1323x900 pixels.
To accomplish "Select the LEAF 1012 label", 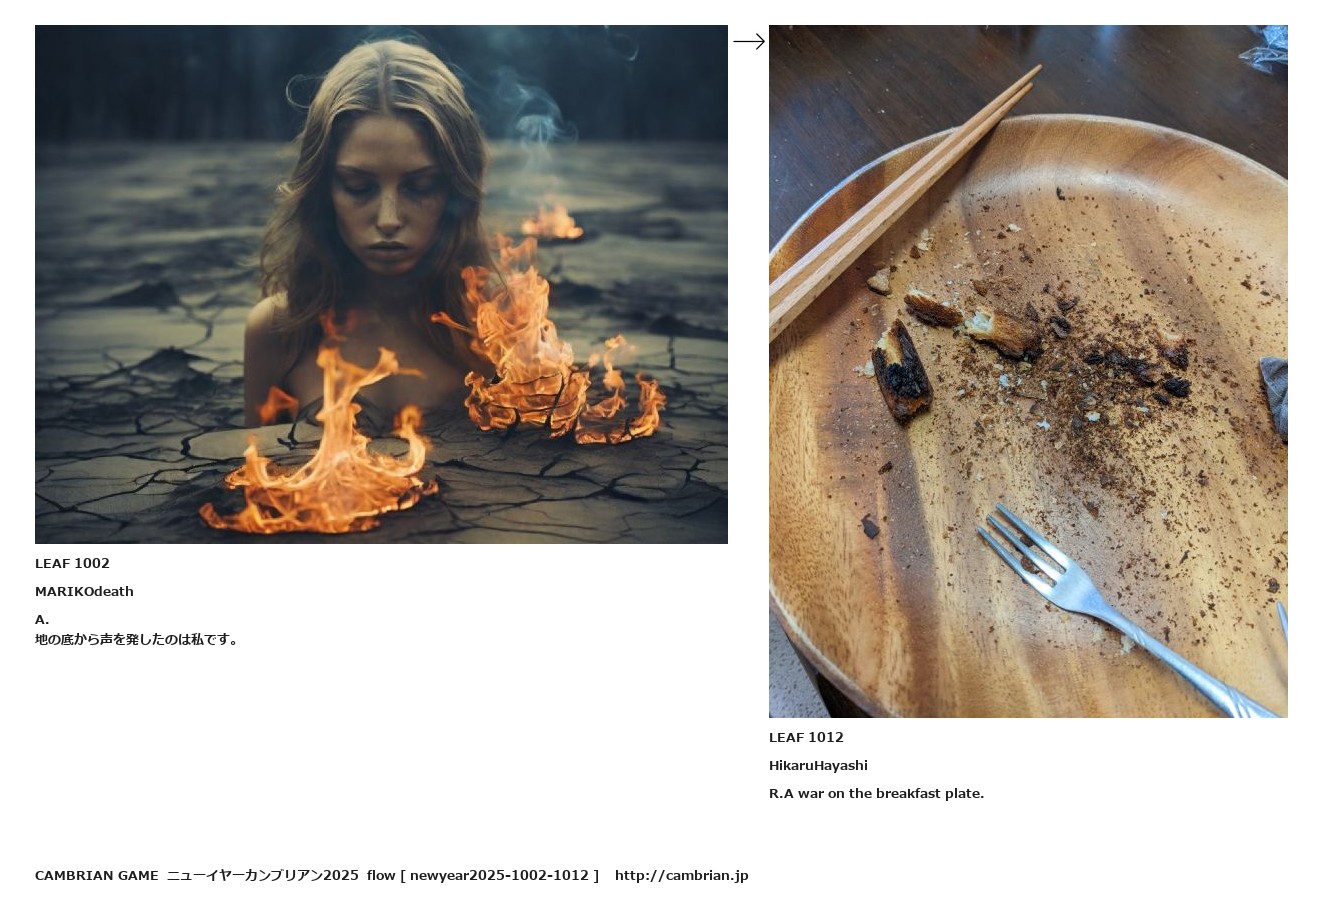I will click(806, 737).
